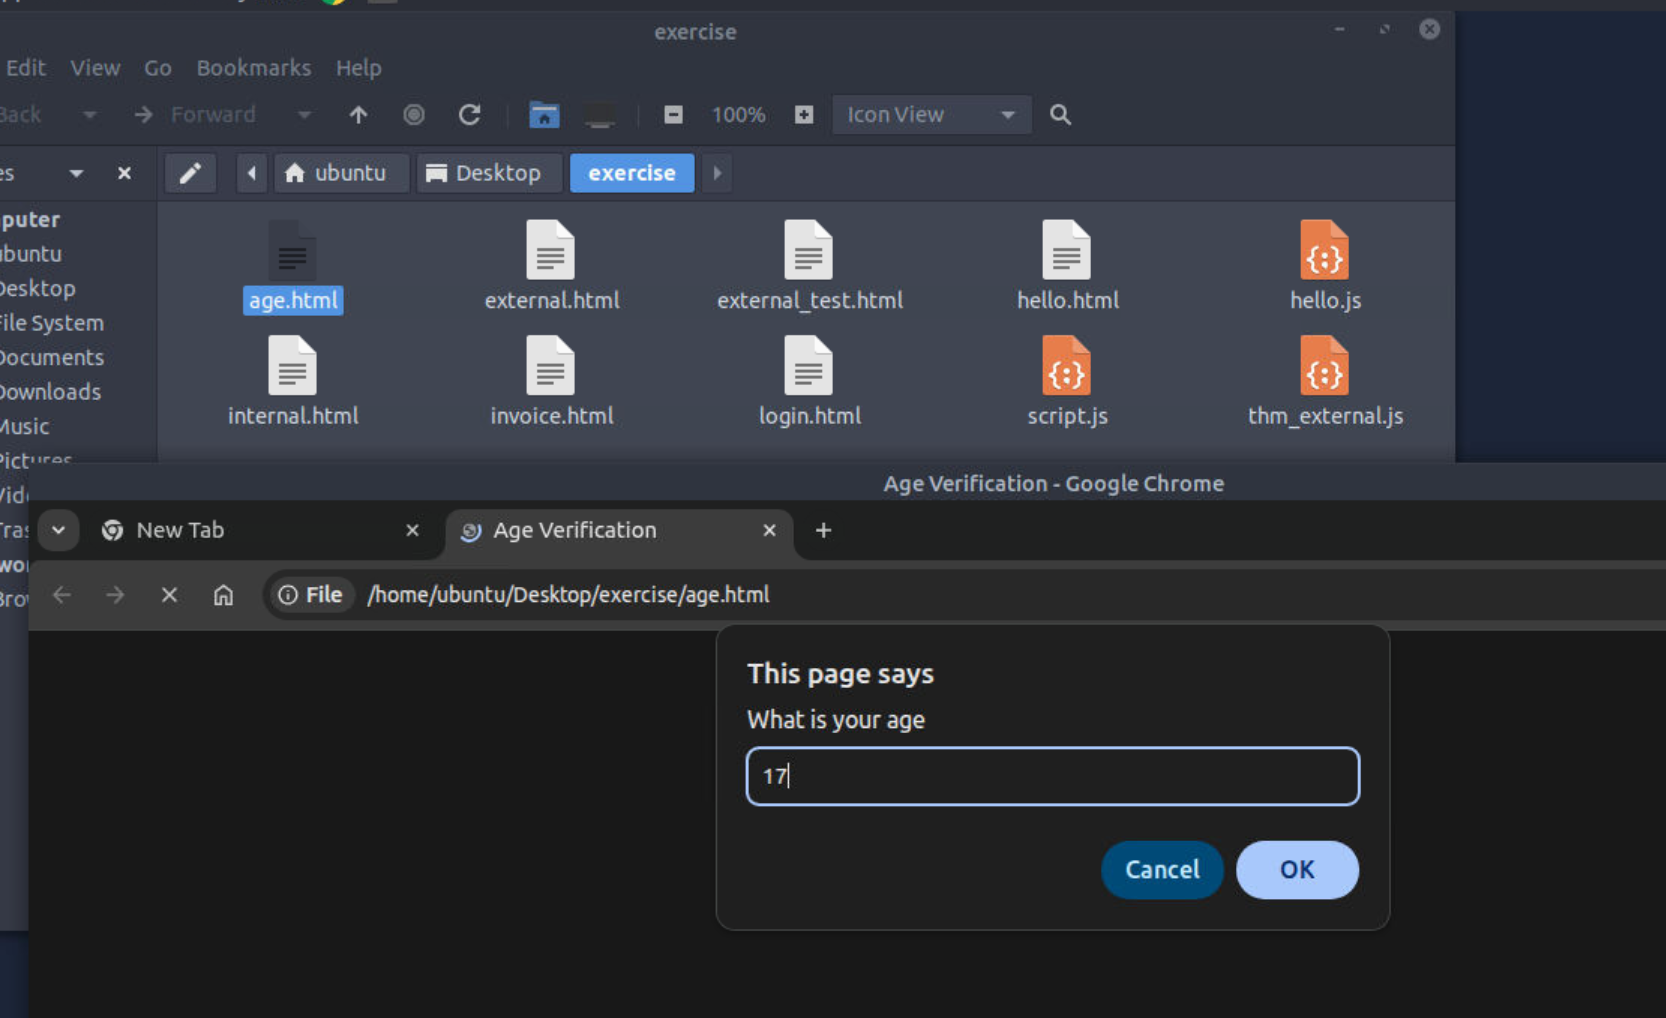
Task: Click OK in the age prompt
Action: click(x=1297, y=870)
